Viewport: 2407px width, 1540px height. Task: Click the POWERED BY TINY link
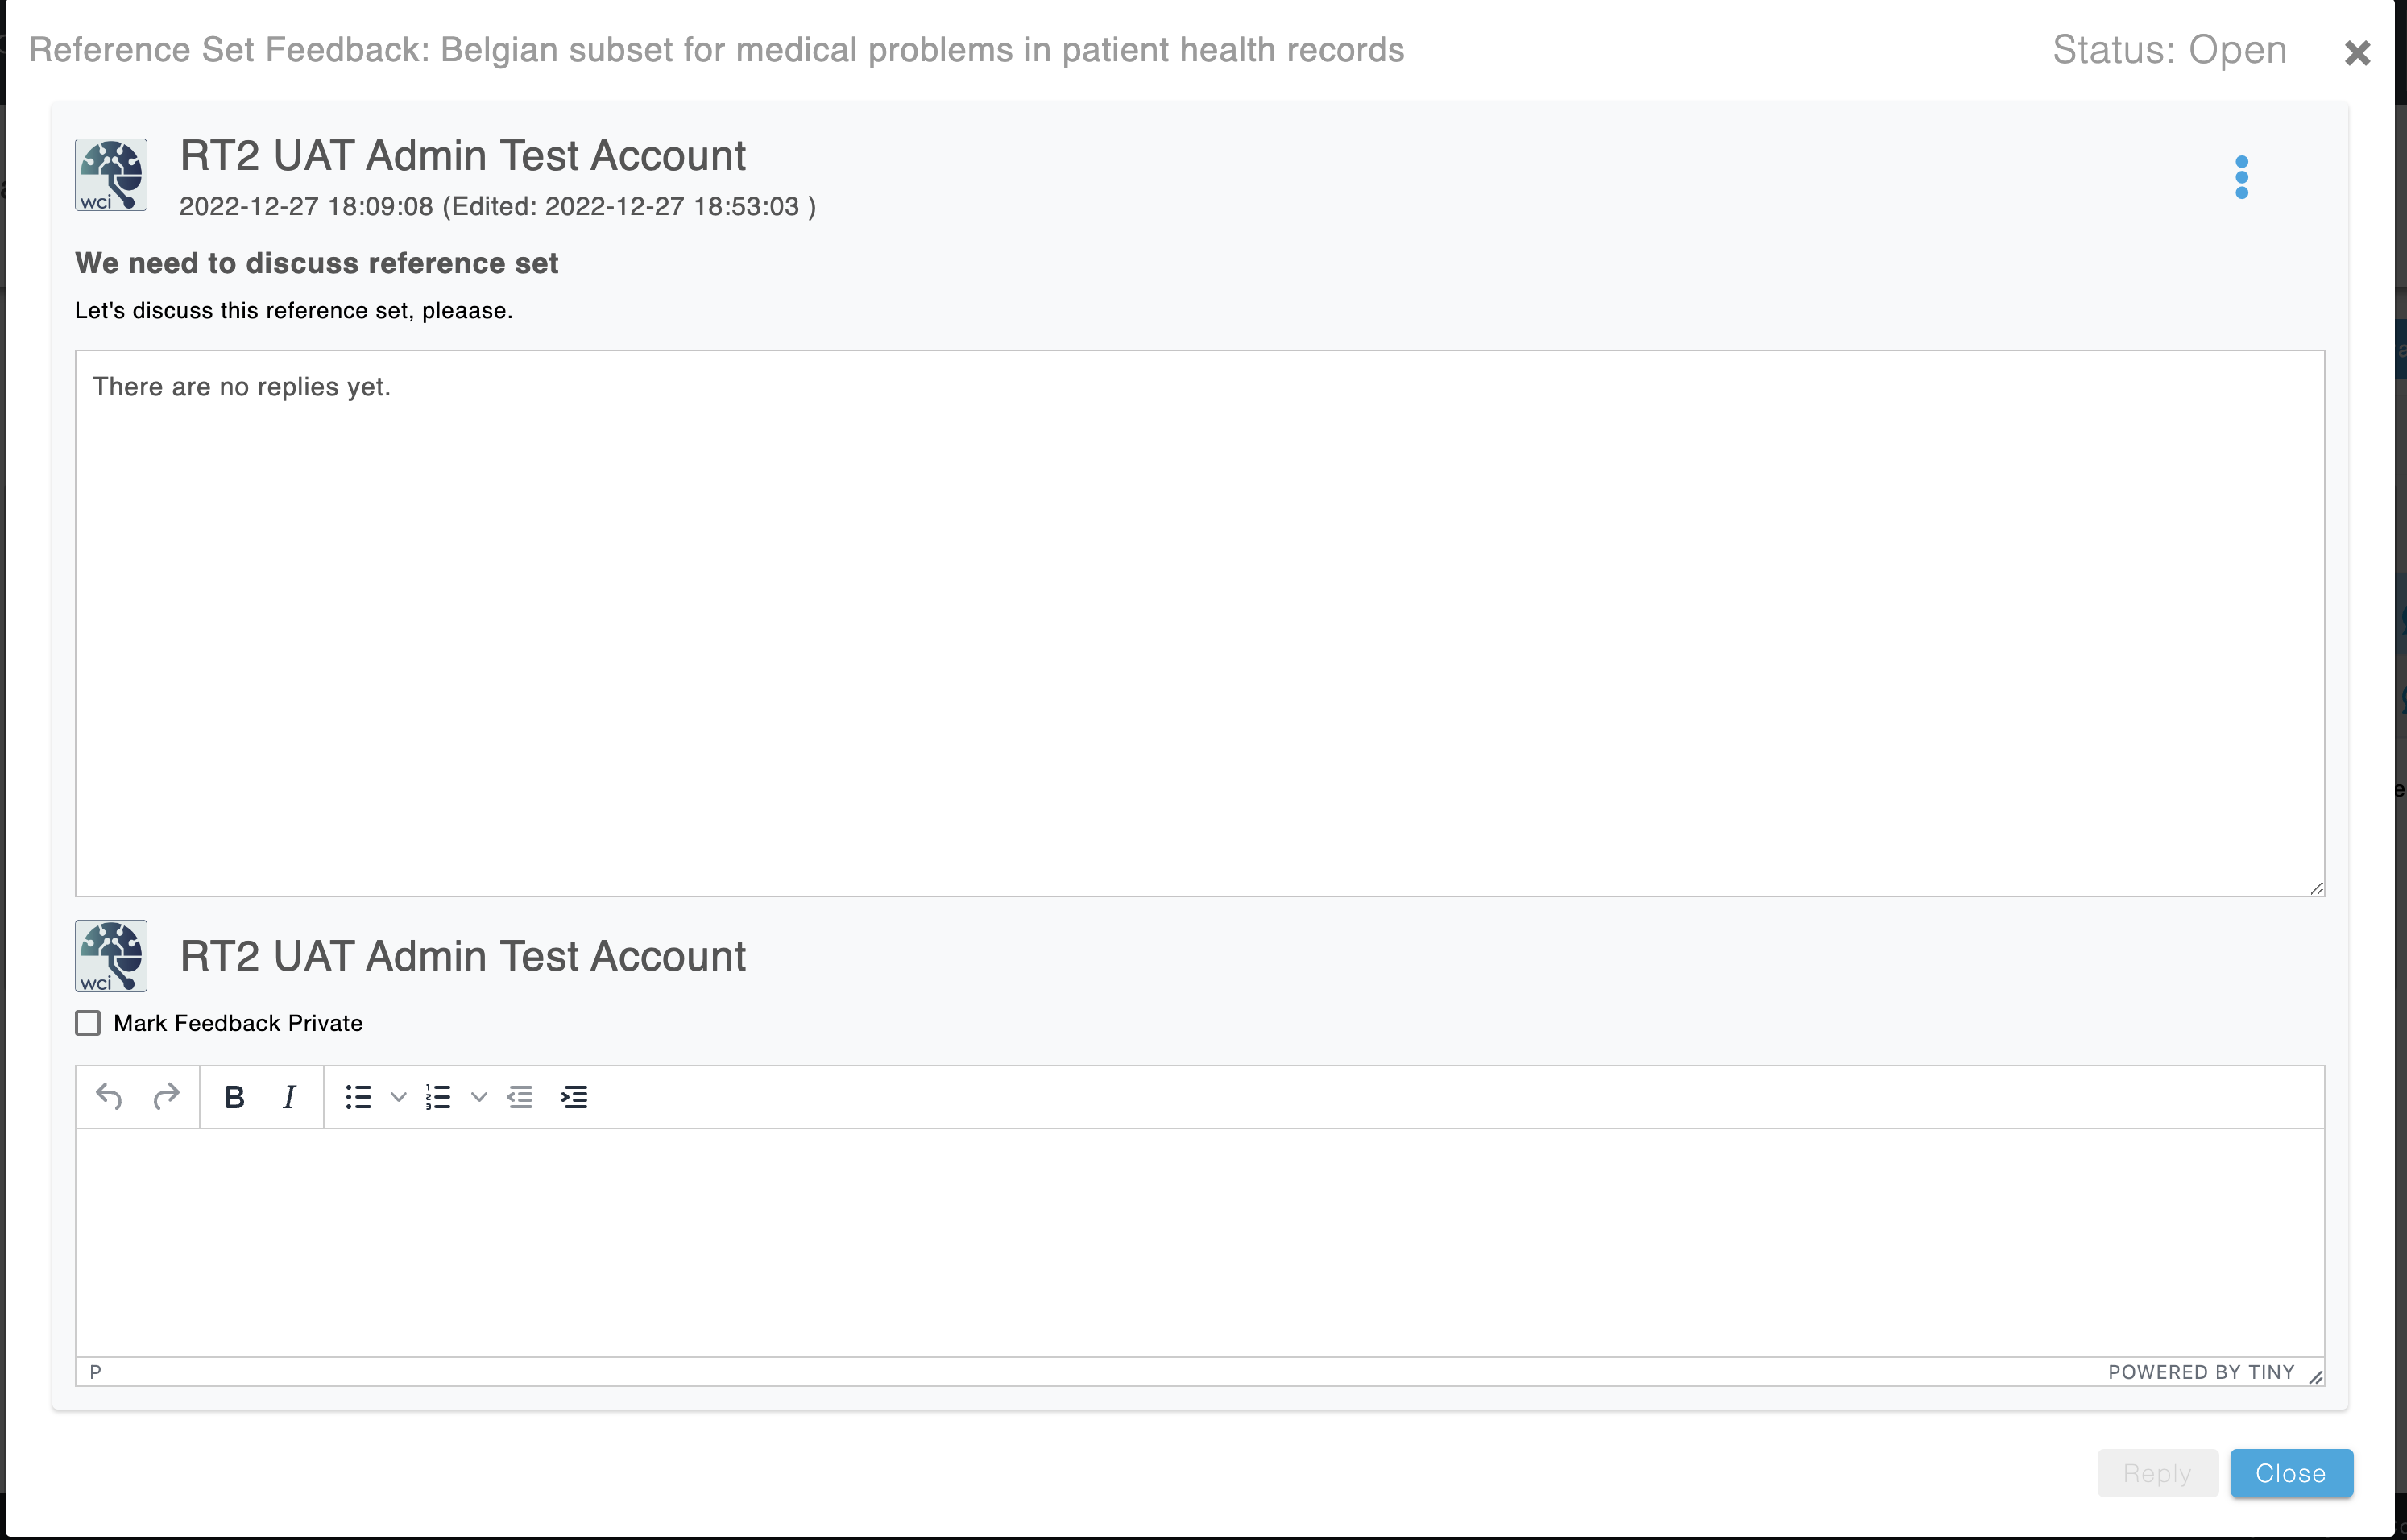click(x=2200, y=1372)
